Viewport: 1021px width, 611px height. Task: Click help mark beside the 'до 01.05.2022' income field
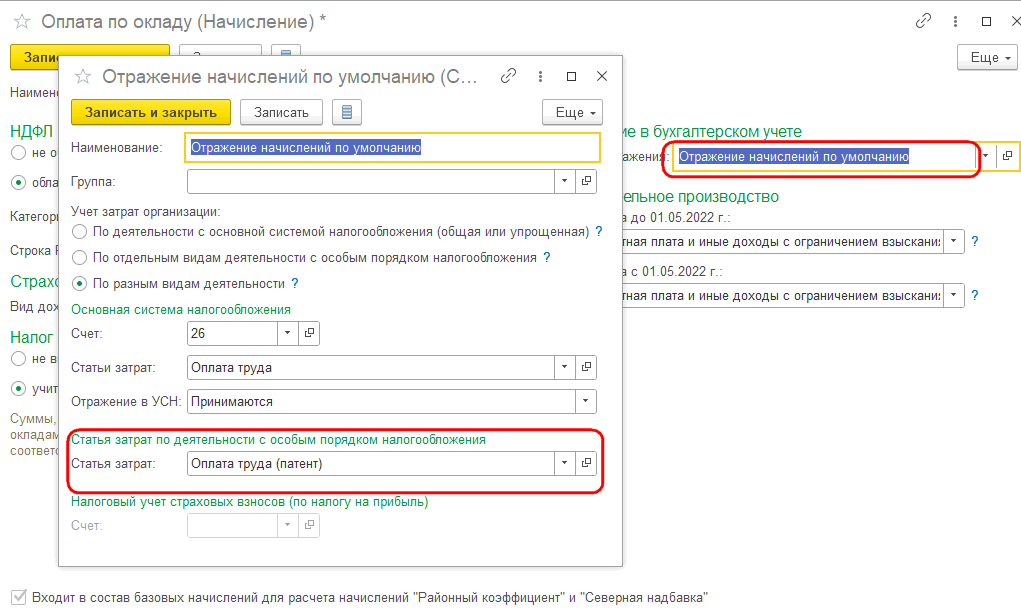click(975, 242)
